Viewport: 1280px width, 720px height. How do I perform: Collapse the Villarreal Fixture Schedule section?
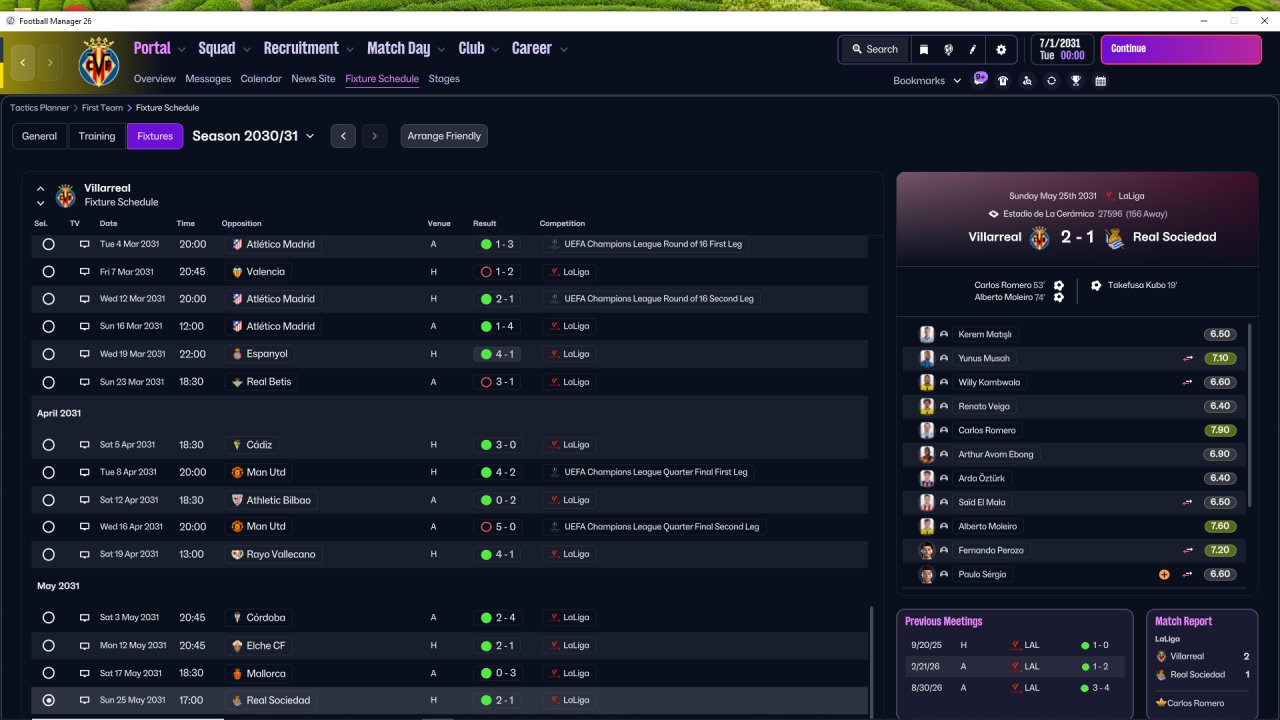point(41,188)
